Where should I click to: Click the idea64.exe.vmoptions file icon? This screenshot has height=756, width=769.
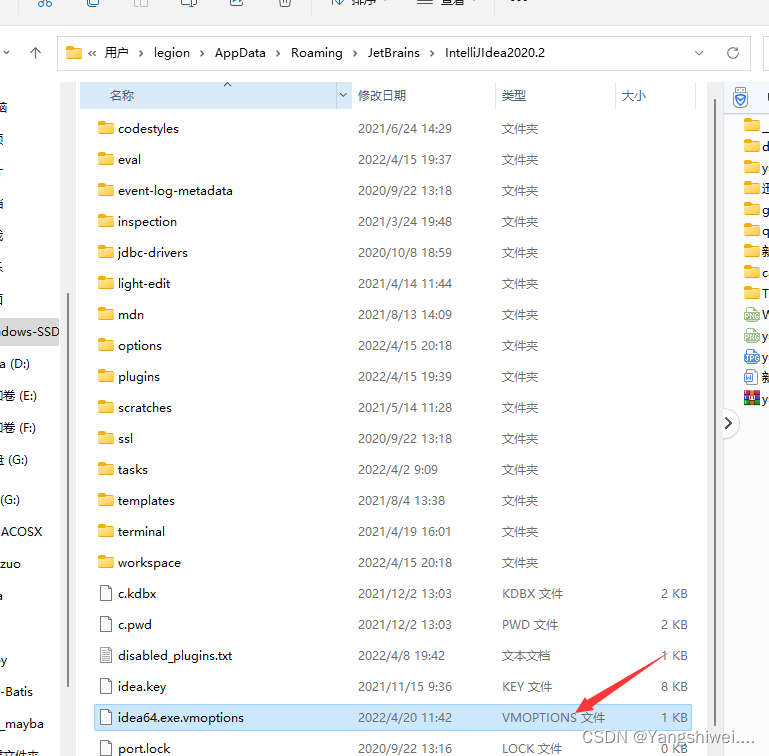pos(105,717)
